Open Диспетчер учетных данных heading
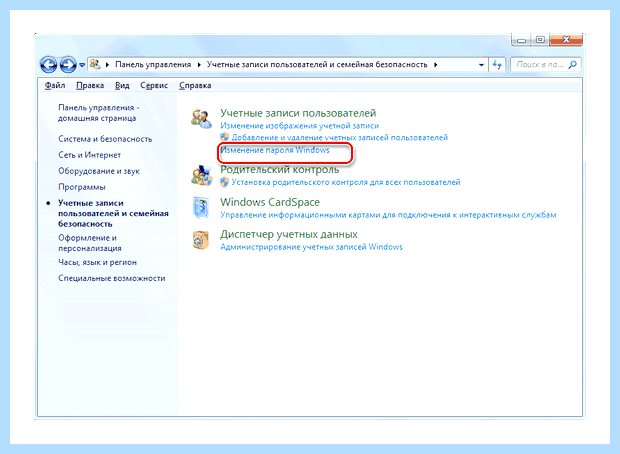The height and width of the screenshot is (454, 620). pyautogui.click(x=289, y=235)
